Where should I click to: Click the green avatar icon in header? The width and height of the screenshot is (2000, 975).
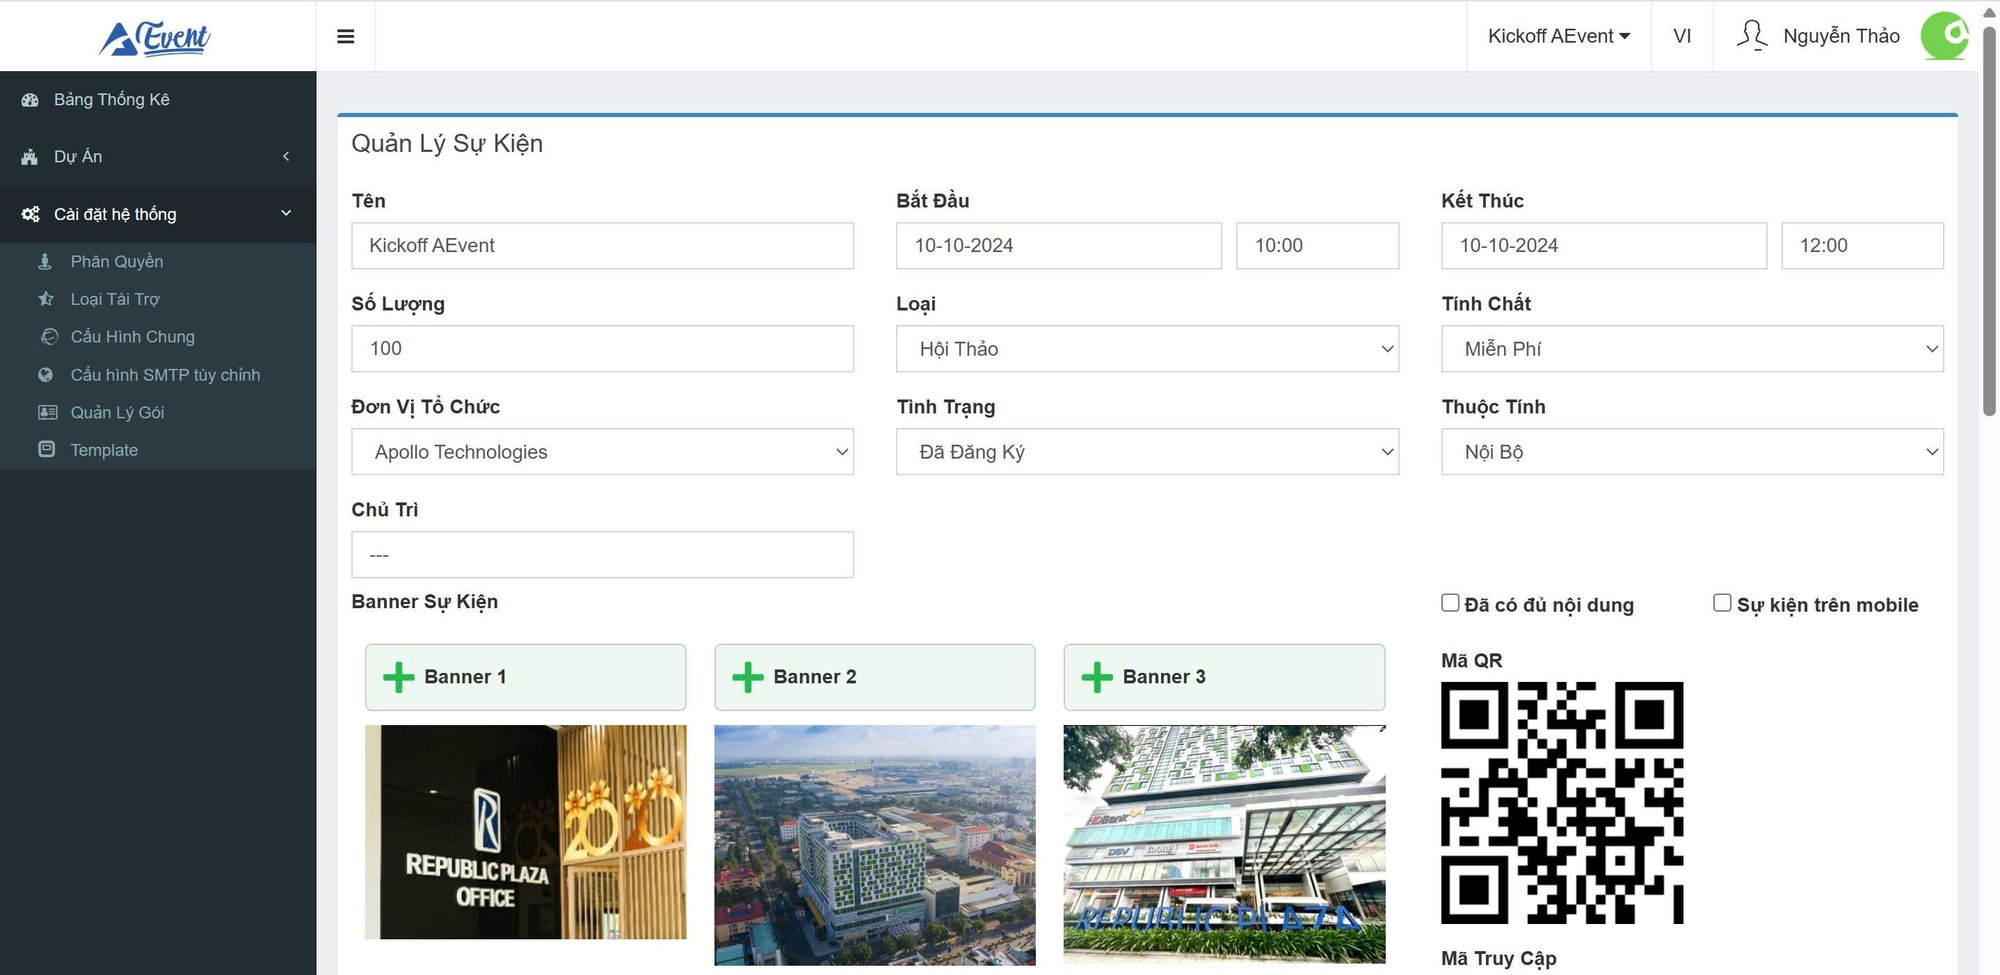pos(1945,36)
